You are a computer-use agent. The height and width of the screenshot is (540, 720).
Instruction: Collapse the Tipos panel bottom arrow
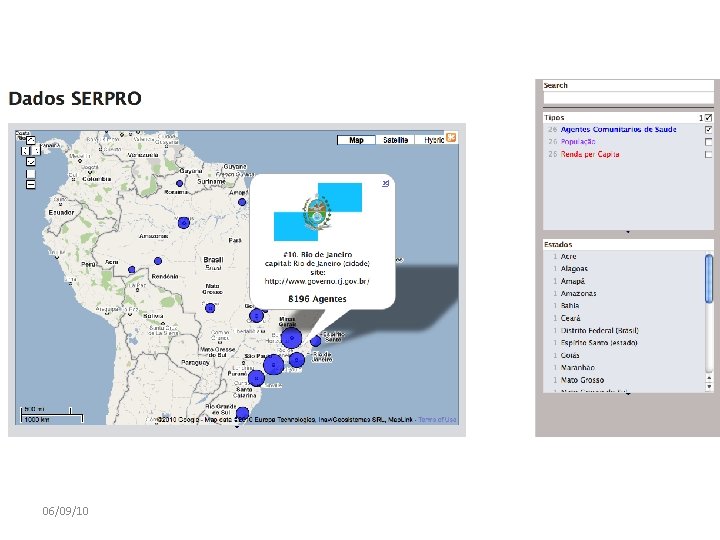tap(628, 232)
